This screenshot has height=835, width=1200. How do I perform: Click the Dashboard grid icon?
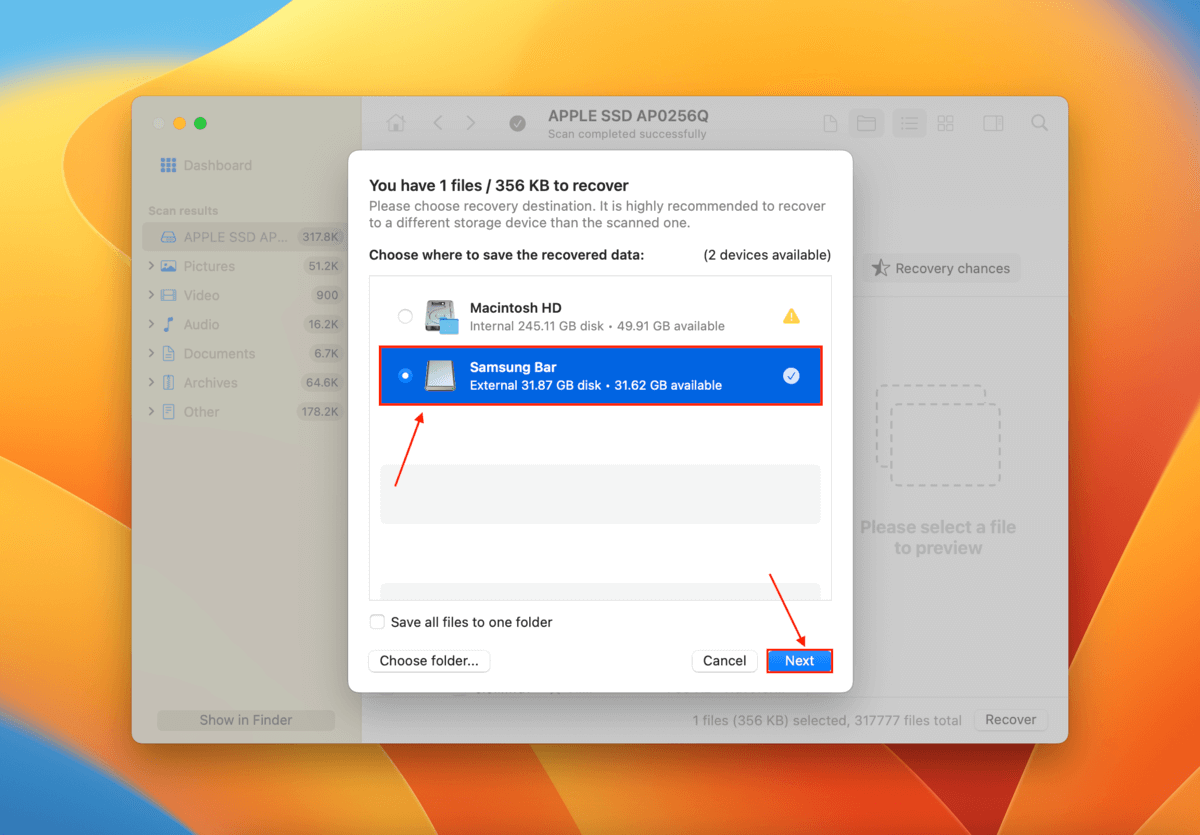[x=168, y=165]
